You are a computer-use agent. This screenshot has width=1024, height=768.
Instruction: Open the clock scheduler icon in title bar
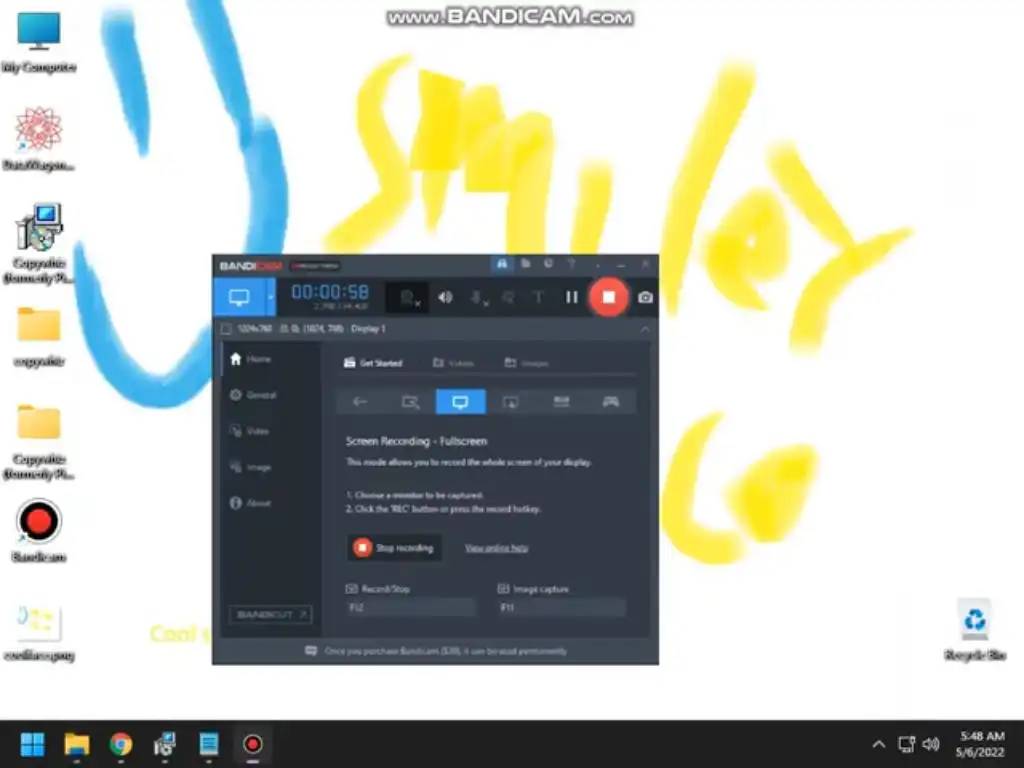click(548, 264)
